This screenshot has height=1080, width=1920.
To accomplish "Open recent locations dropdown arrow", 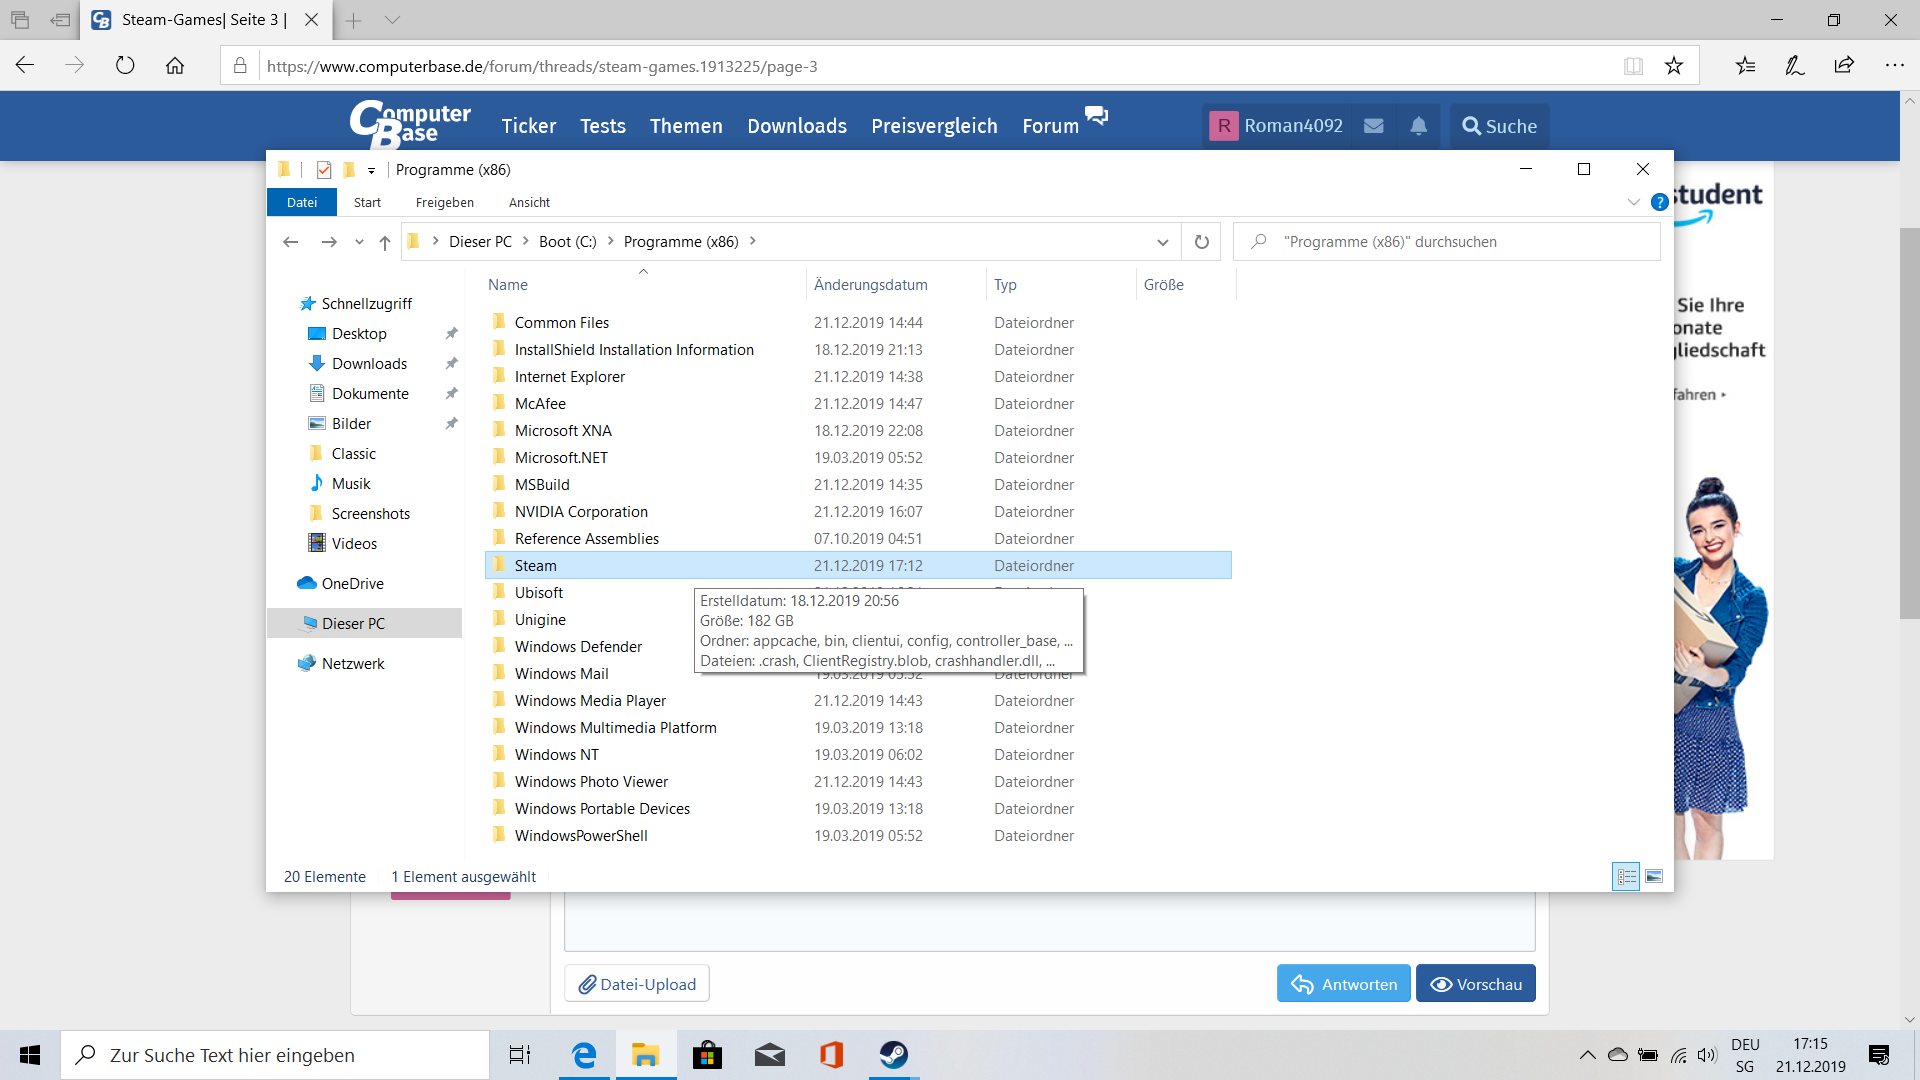I will coord(359,242).
